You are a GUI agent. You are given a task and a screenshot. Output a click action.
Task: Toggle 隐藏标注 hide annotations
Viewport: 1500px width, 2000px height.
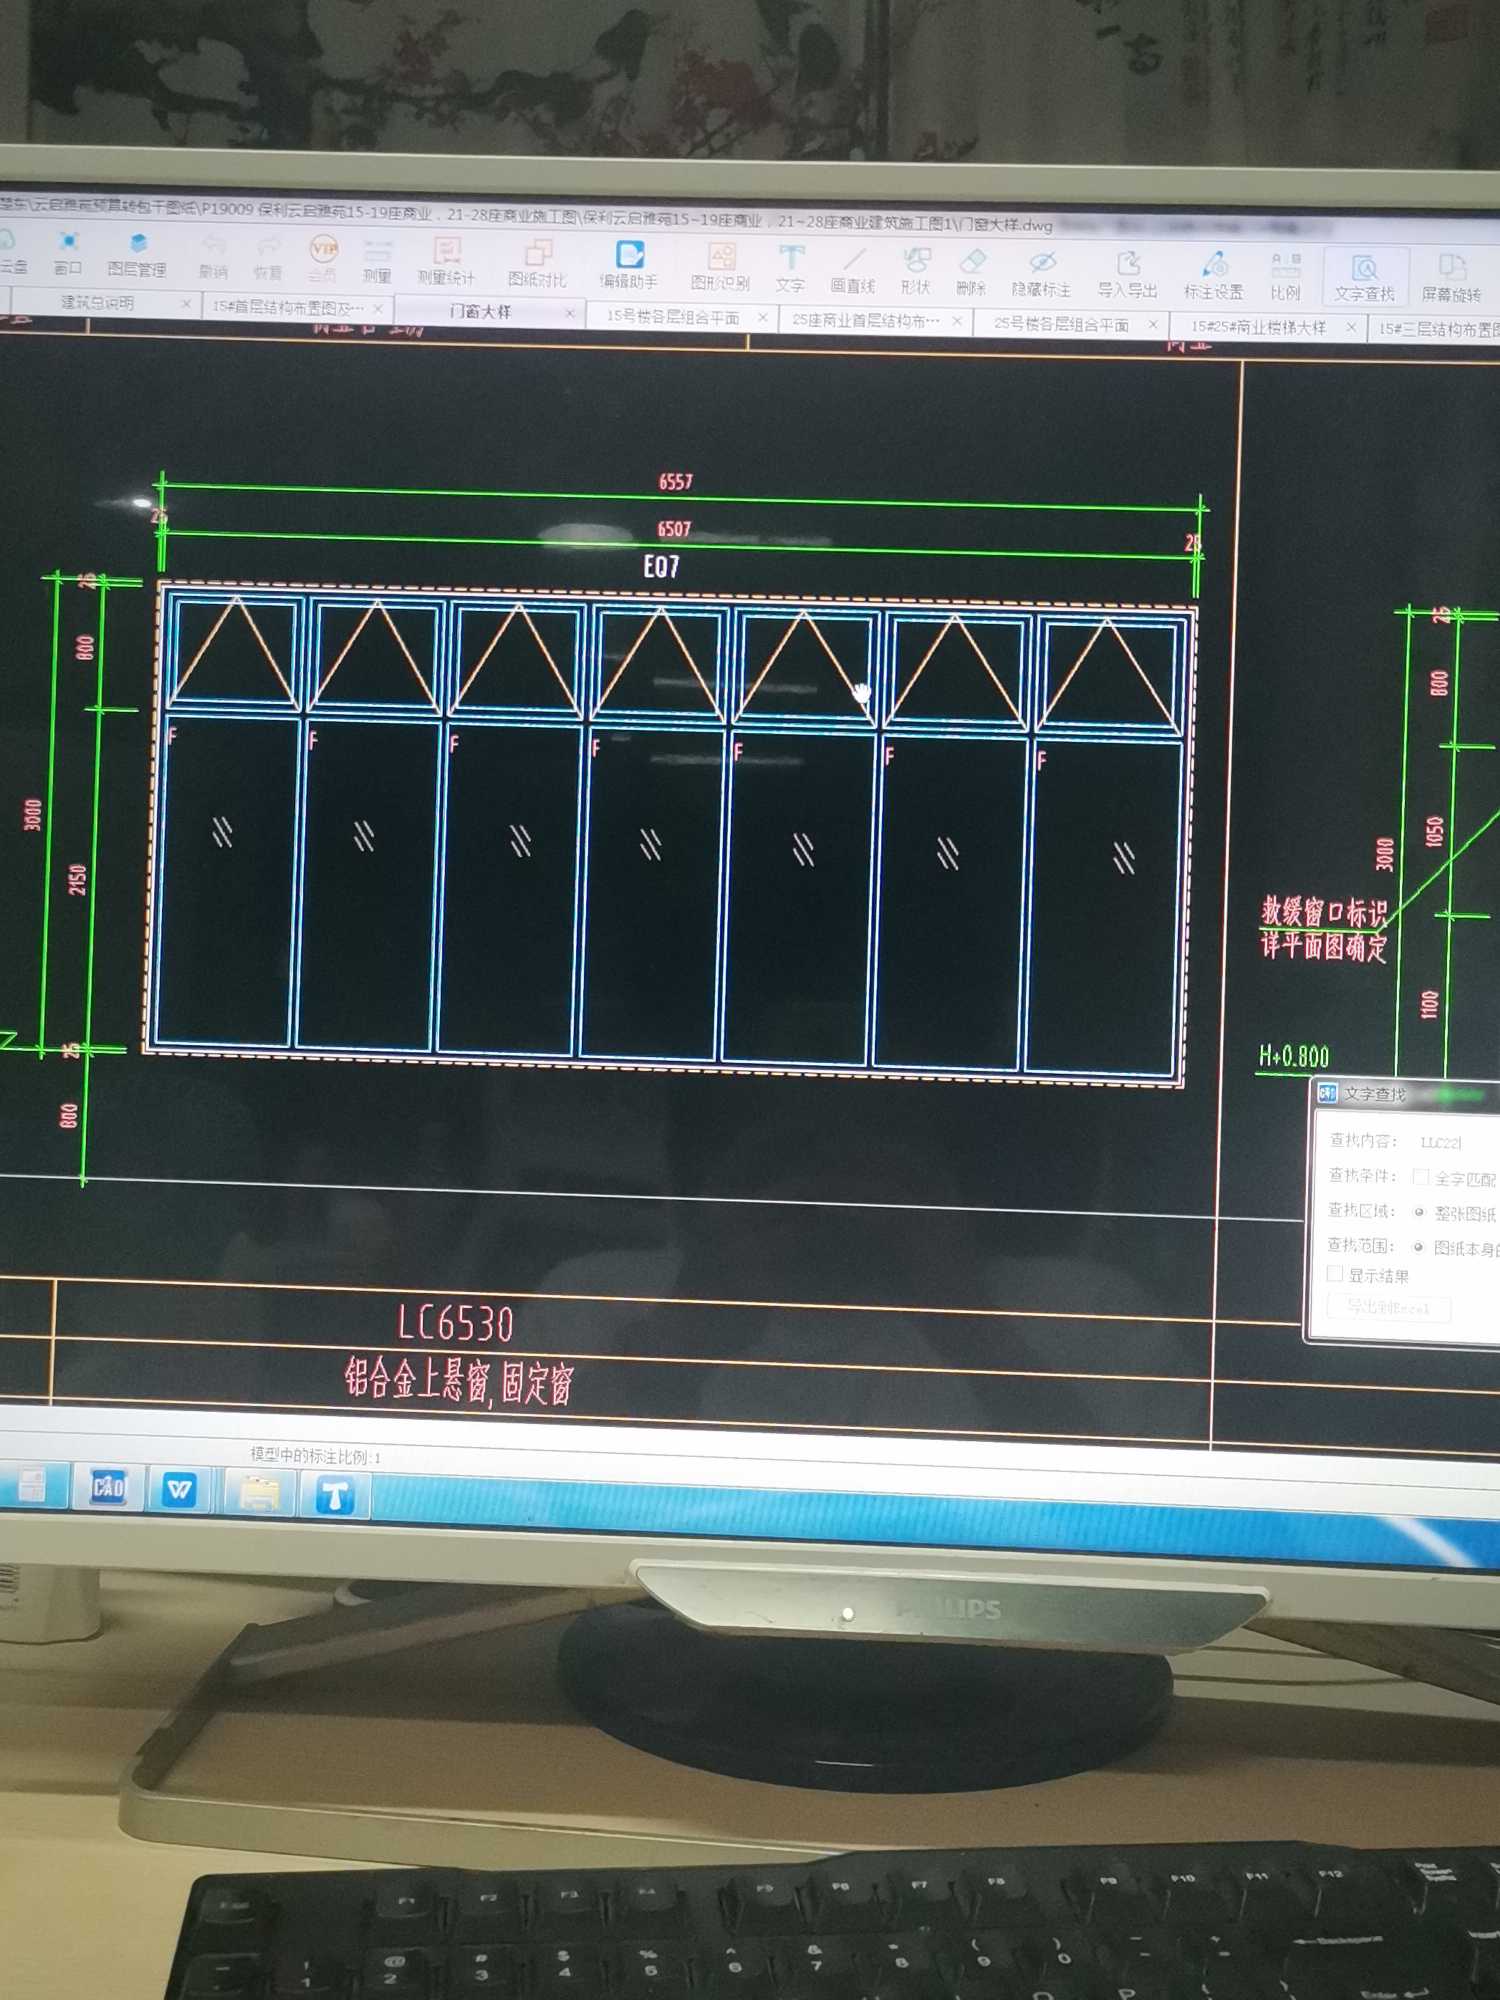pyautogui.click(x=1041, y=275)
